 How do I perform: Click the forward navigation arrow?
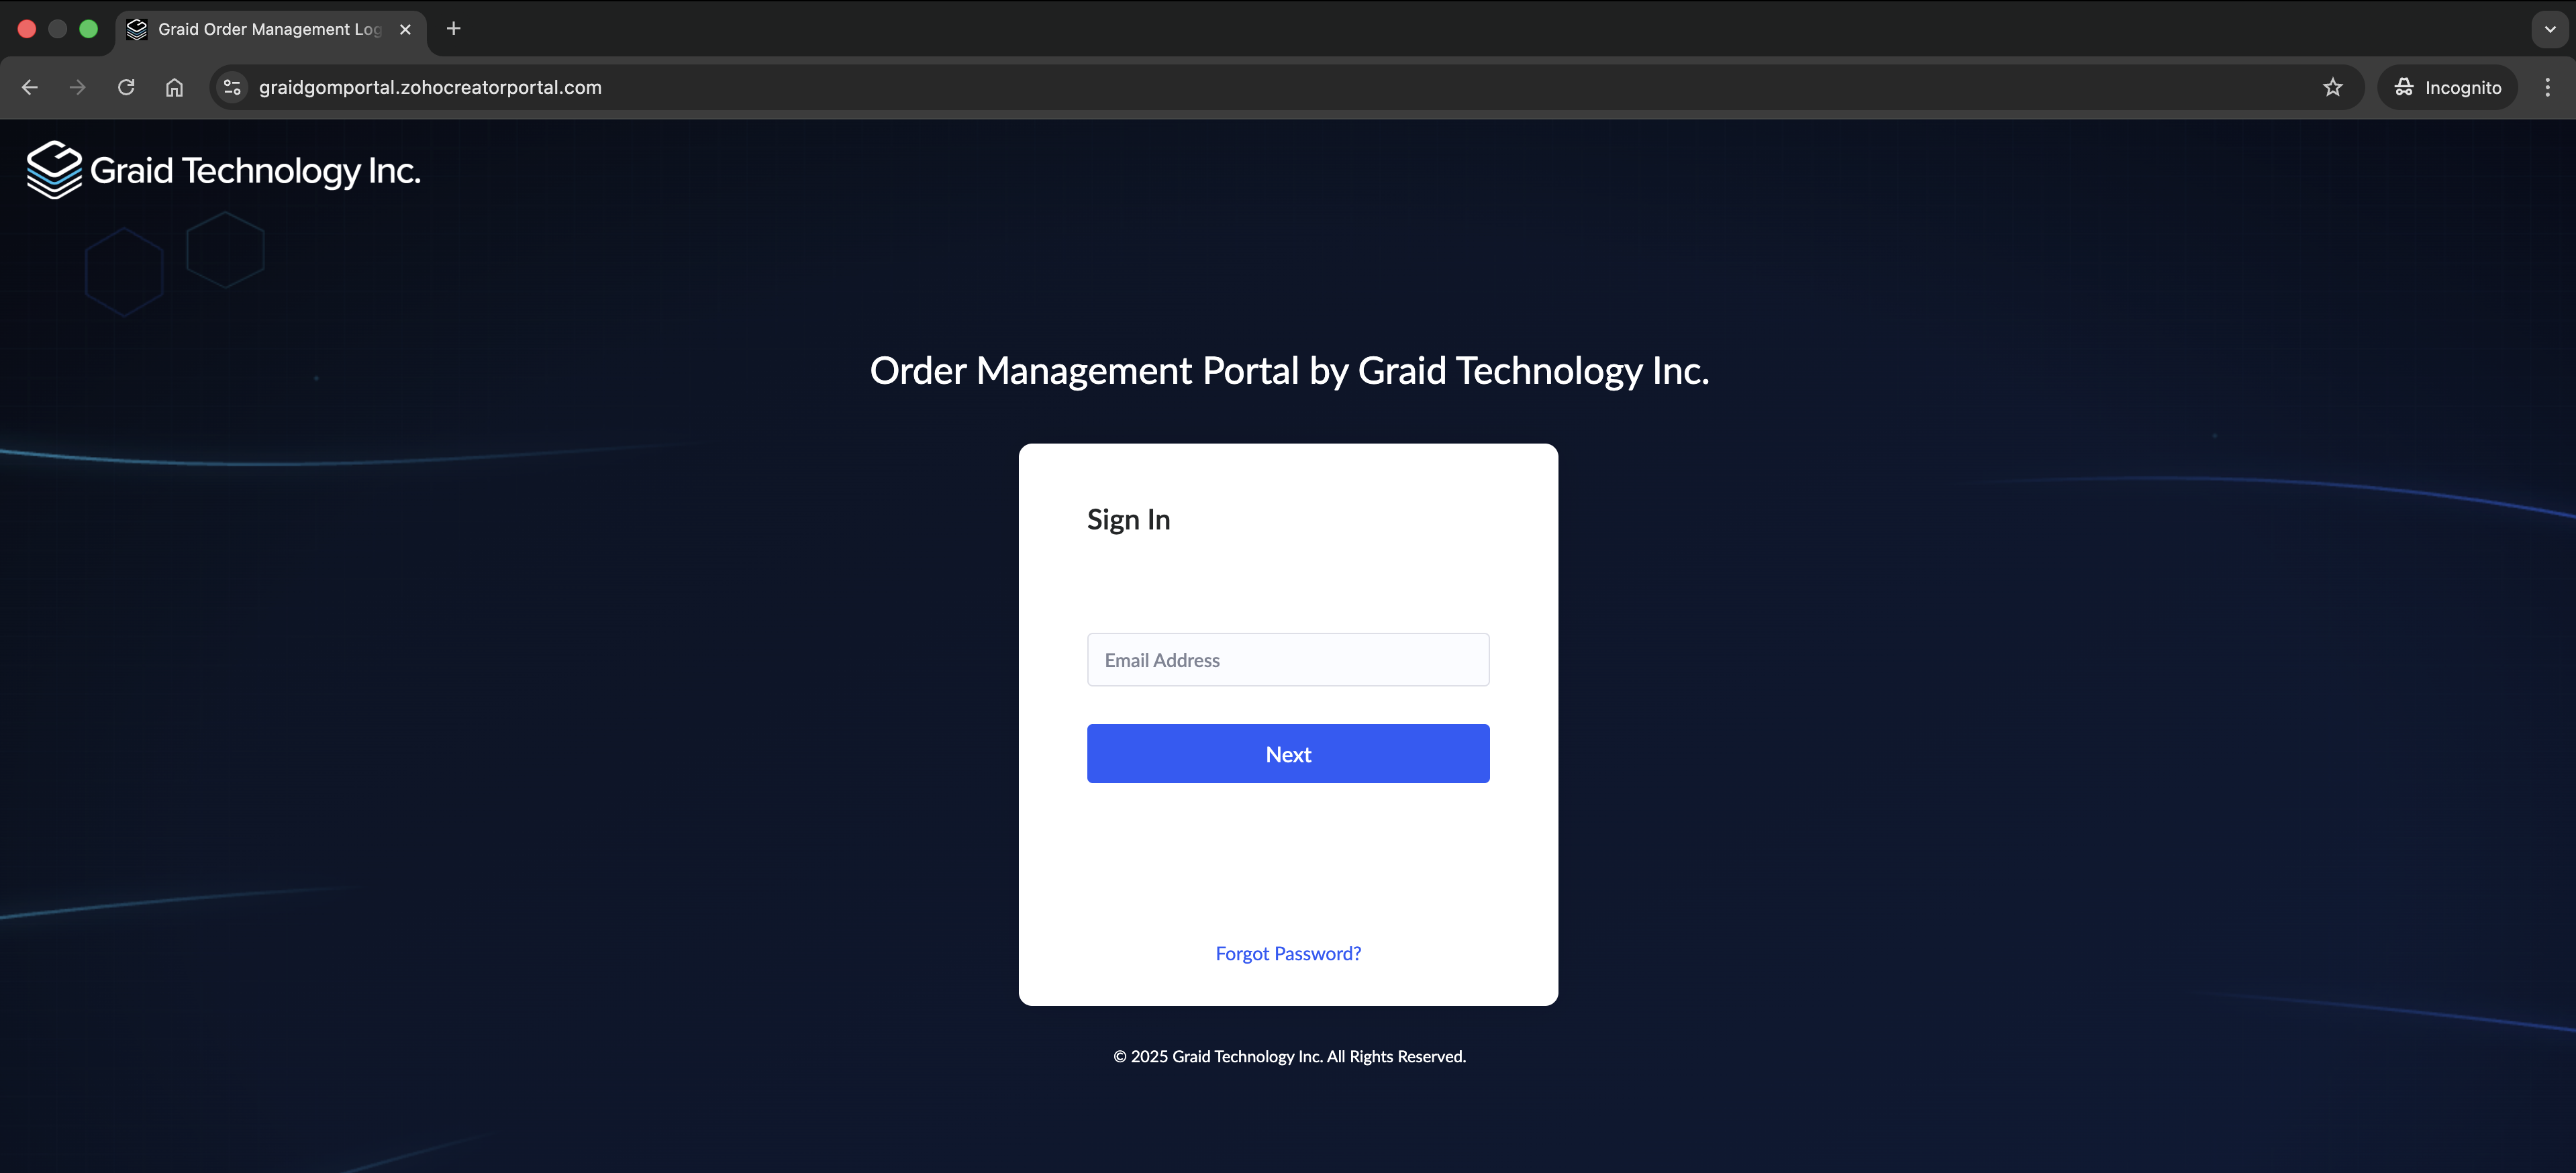pyautogui.click(x=77, y=87)
